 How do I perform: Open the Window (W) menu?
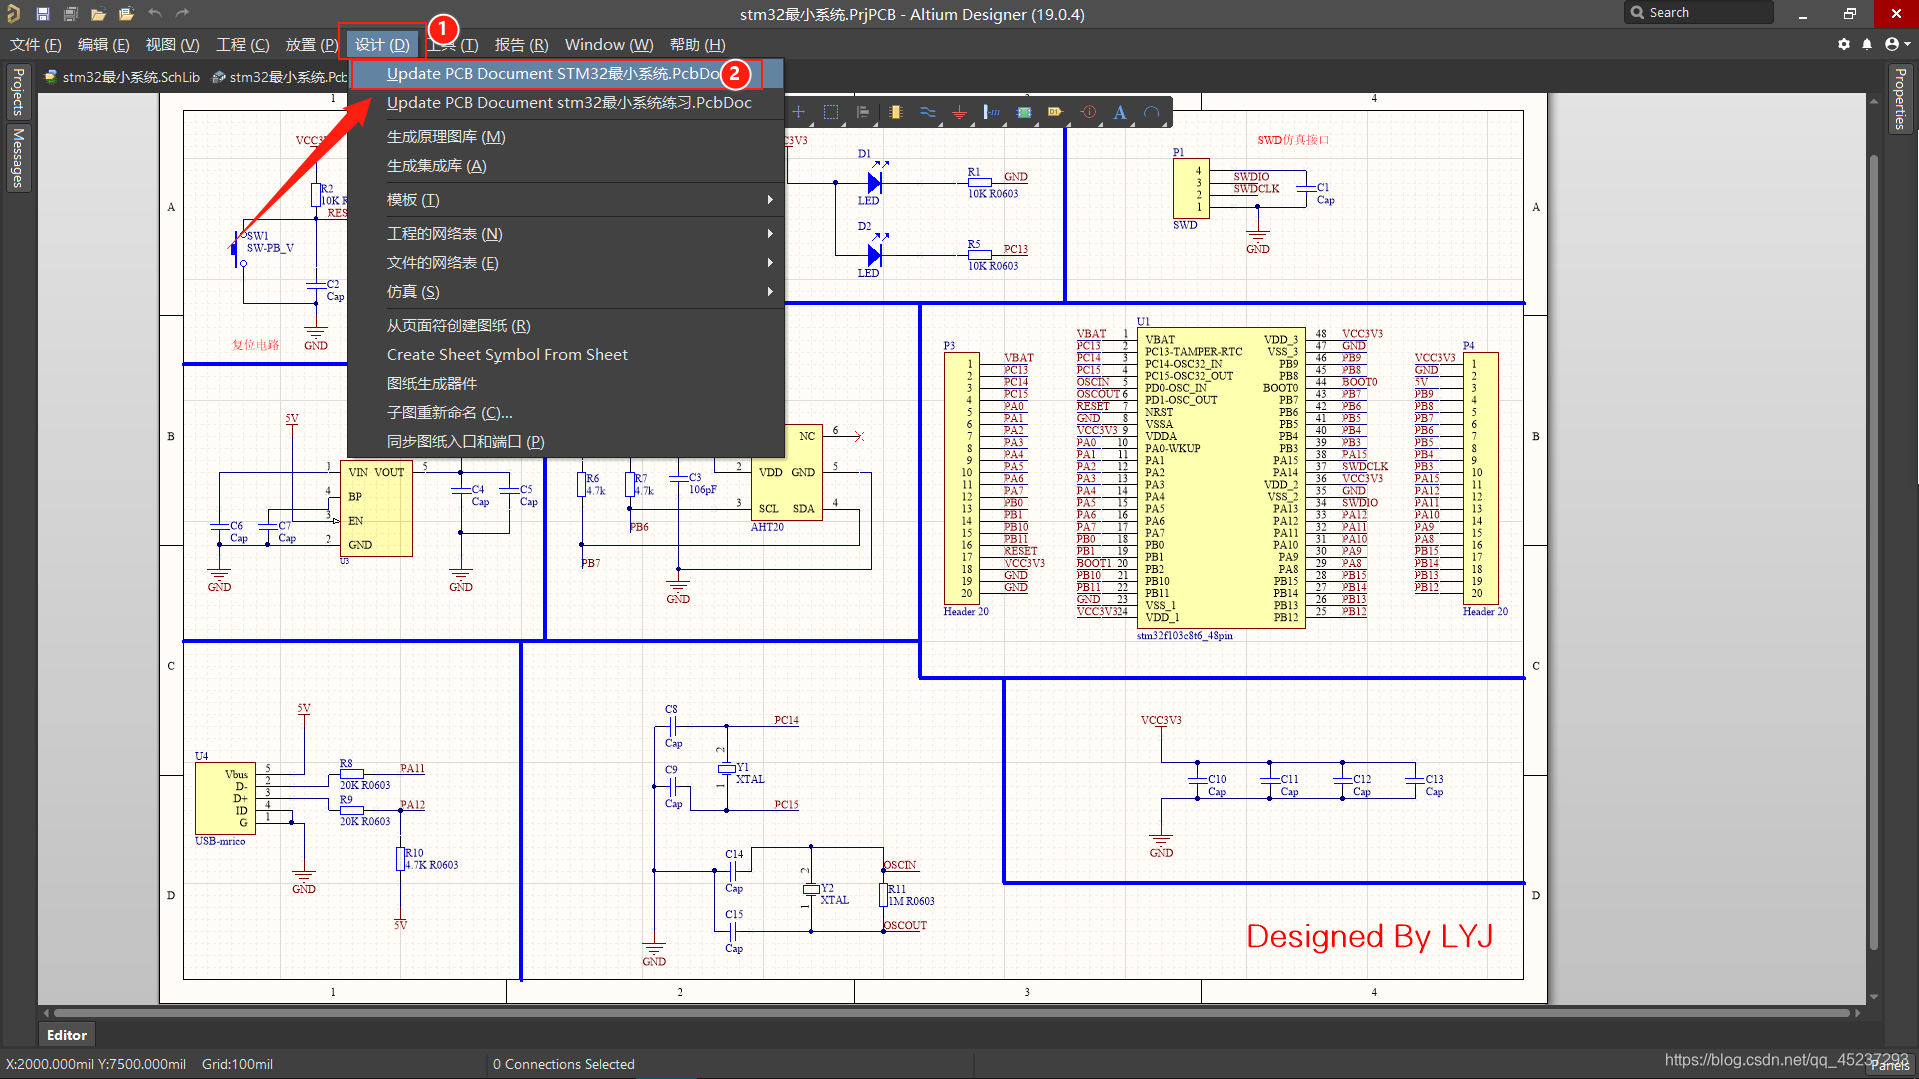[609, 44]
